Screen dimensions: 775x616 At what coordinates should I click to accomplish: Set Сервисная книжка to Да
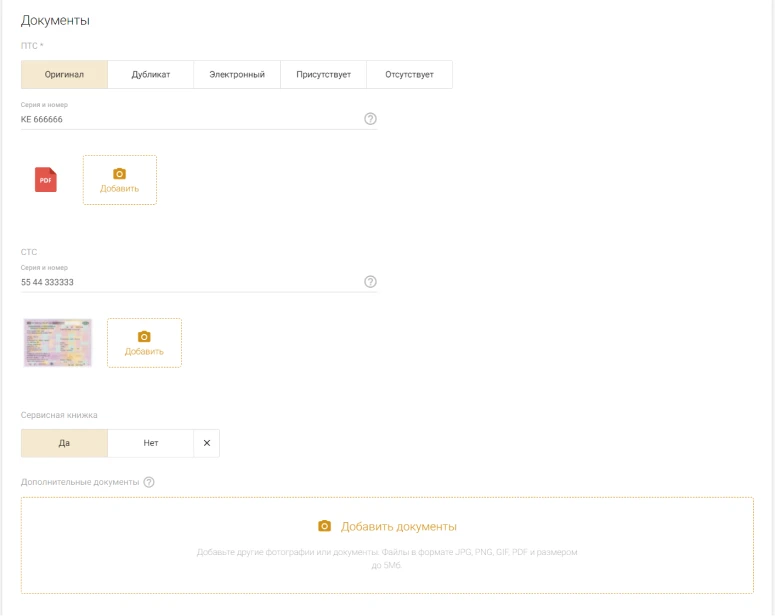coord(64,443)
